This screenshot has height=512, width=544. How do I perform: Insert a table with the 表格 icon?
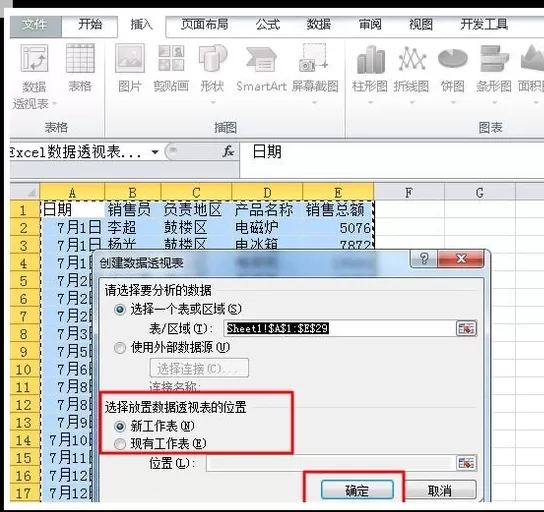pyautogui.click(x=80, y=58)
